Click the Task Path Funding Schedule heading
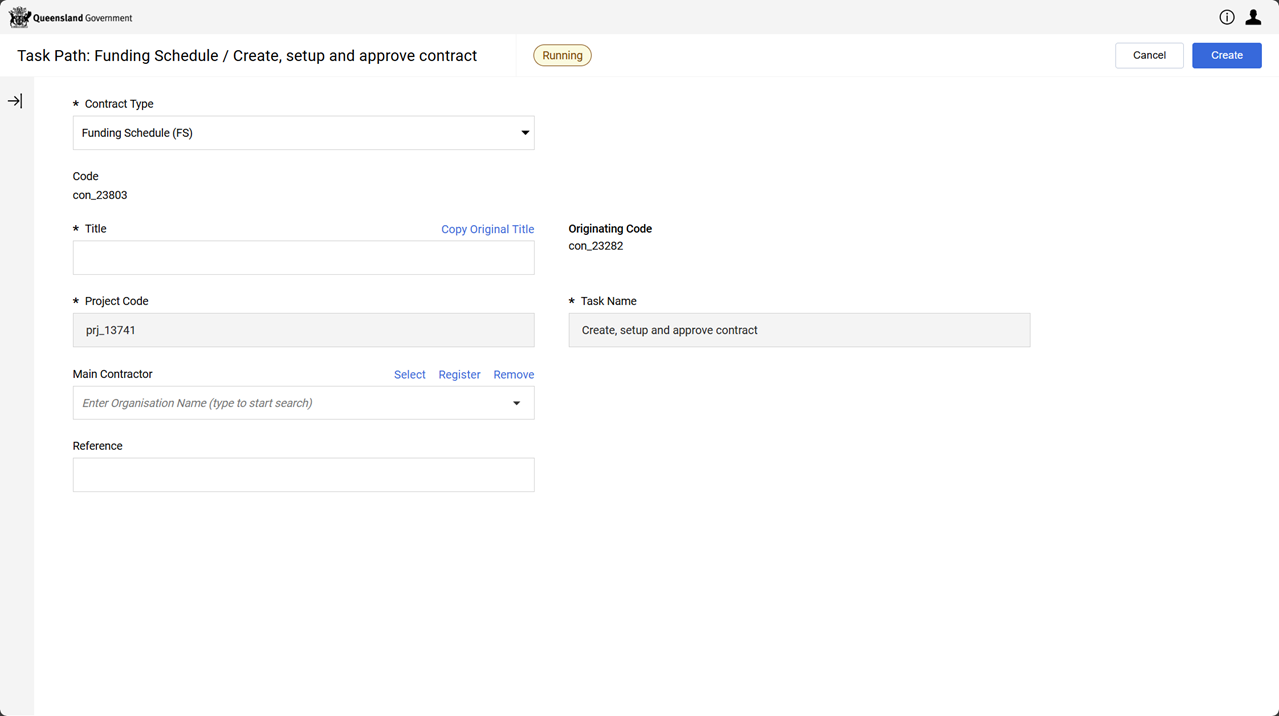This screenshot has height=716, width=1279. (x=247, y=56)
